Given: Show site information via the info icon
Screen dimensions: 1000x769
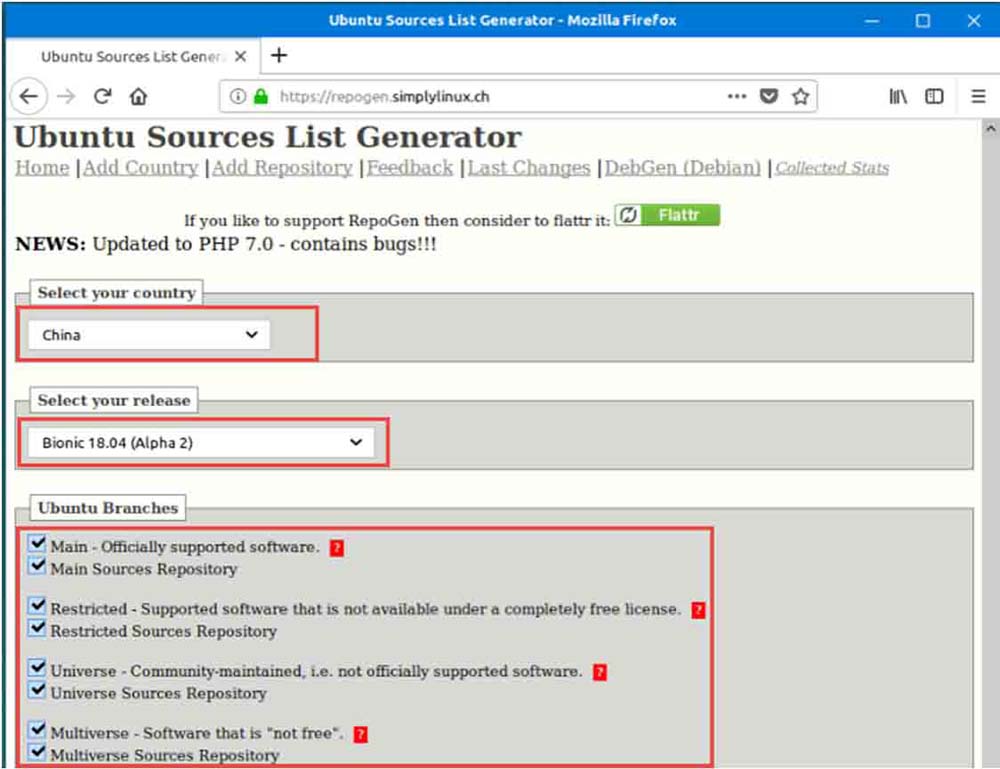Looking at the screenshot, I should pyautogui.click(x=237, y=96).
